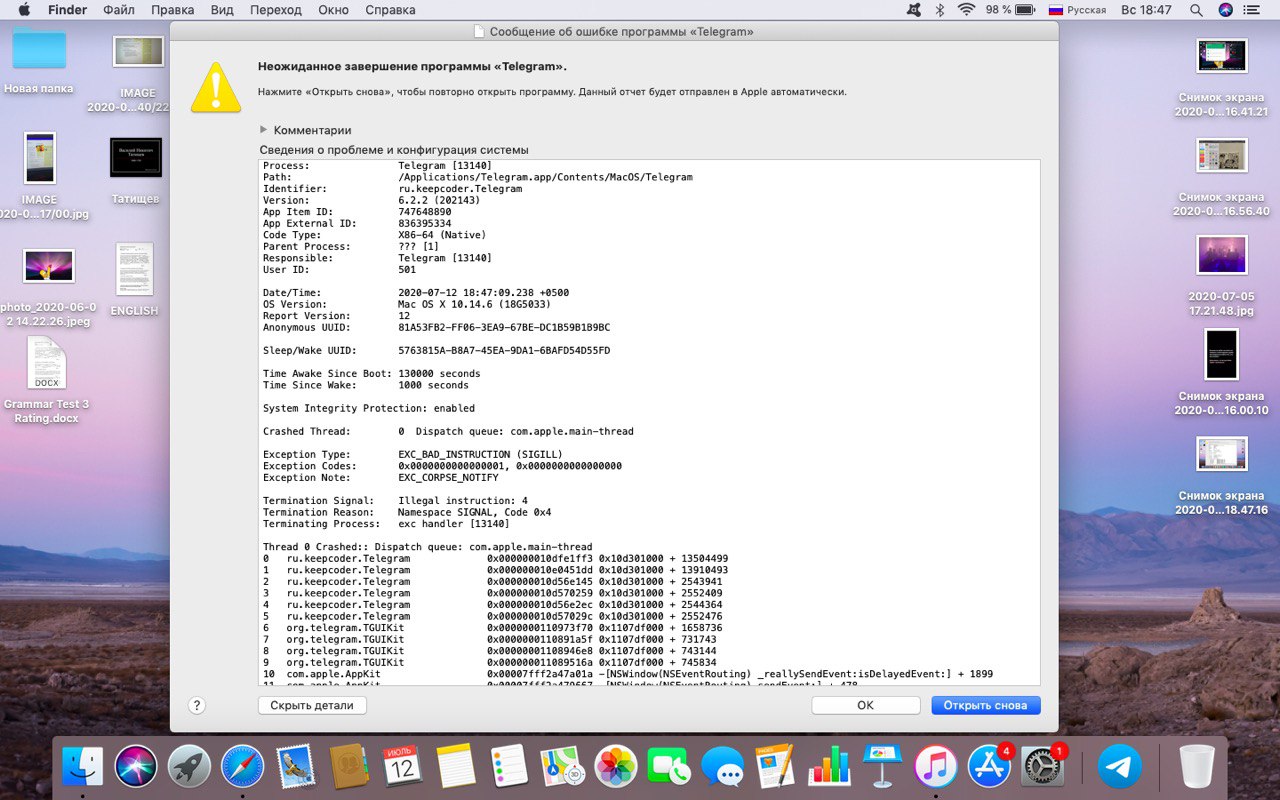Open Messages blue bubble icon in Dock
The image size is (1280, 800).
click(722, 767)
